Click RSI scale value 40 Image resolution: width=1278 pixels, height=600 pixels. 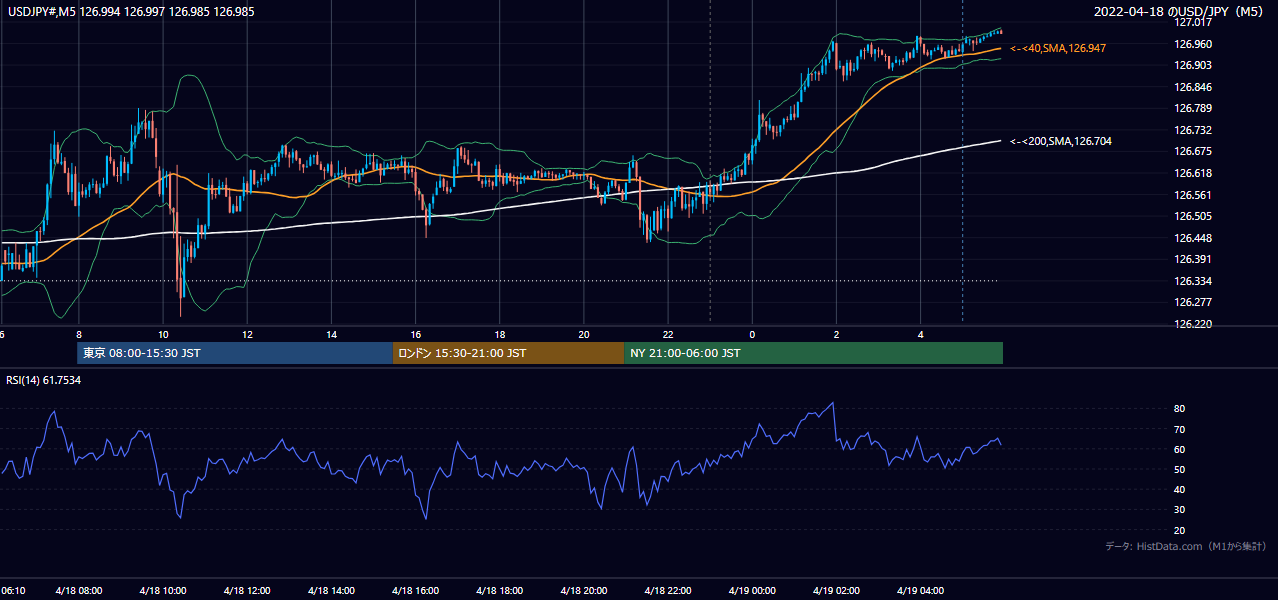tap(1179, 490)
